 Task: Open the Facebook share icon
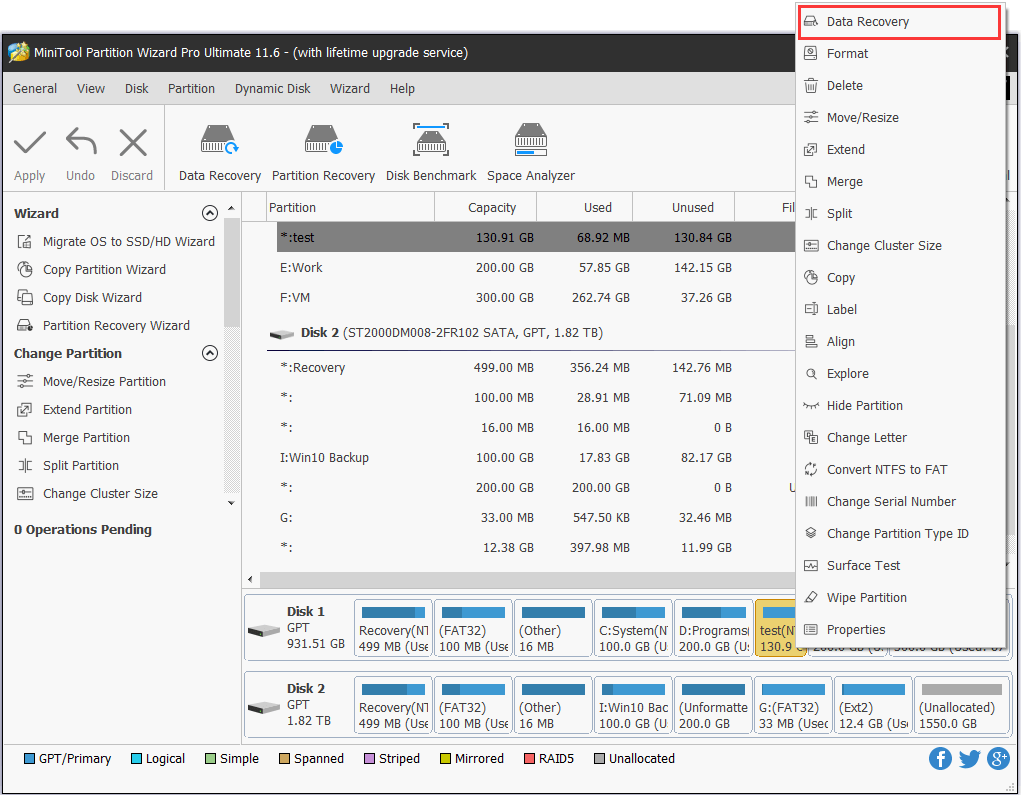click(x=940, y=759)
